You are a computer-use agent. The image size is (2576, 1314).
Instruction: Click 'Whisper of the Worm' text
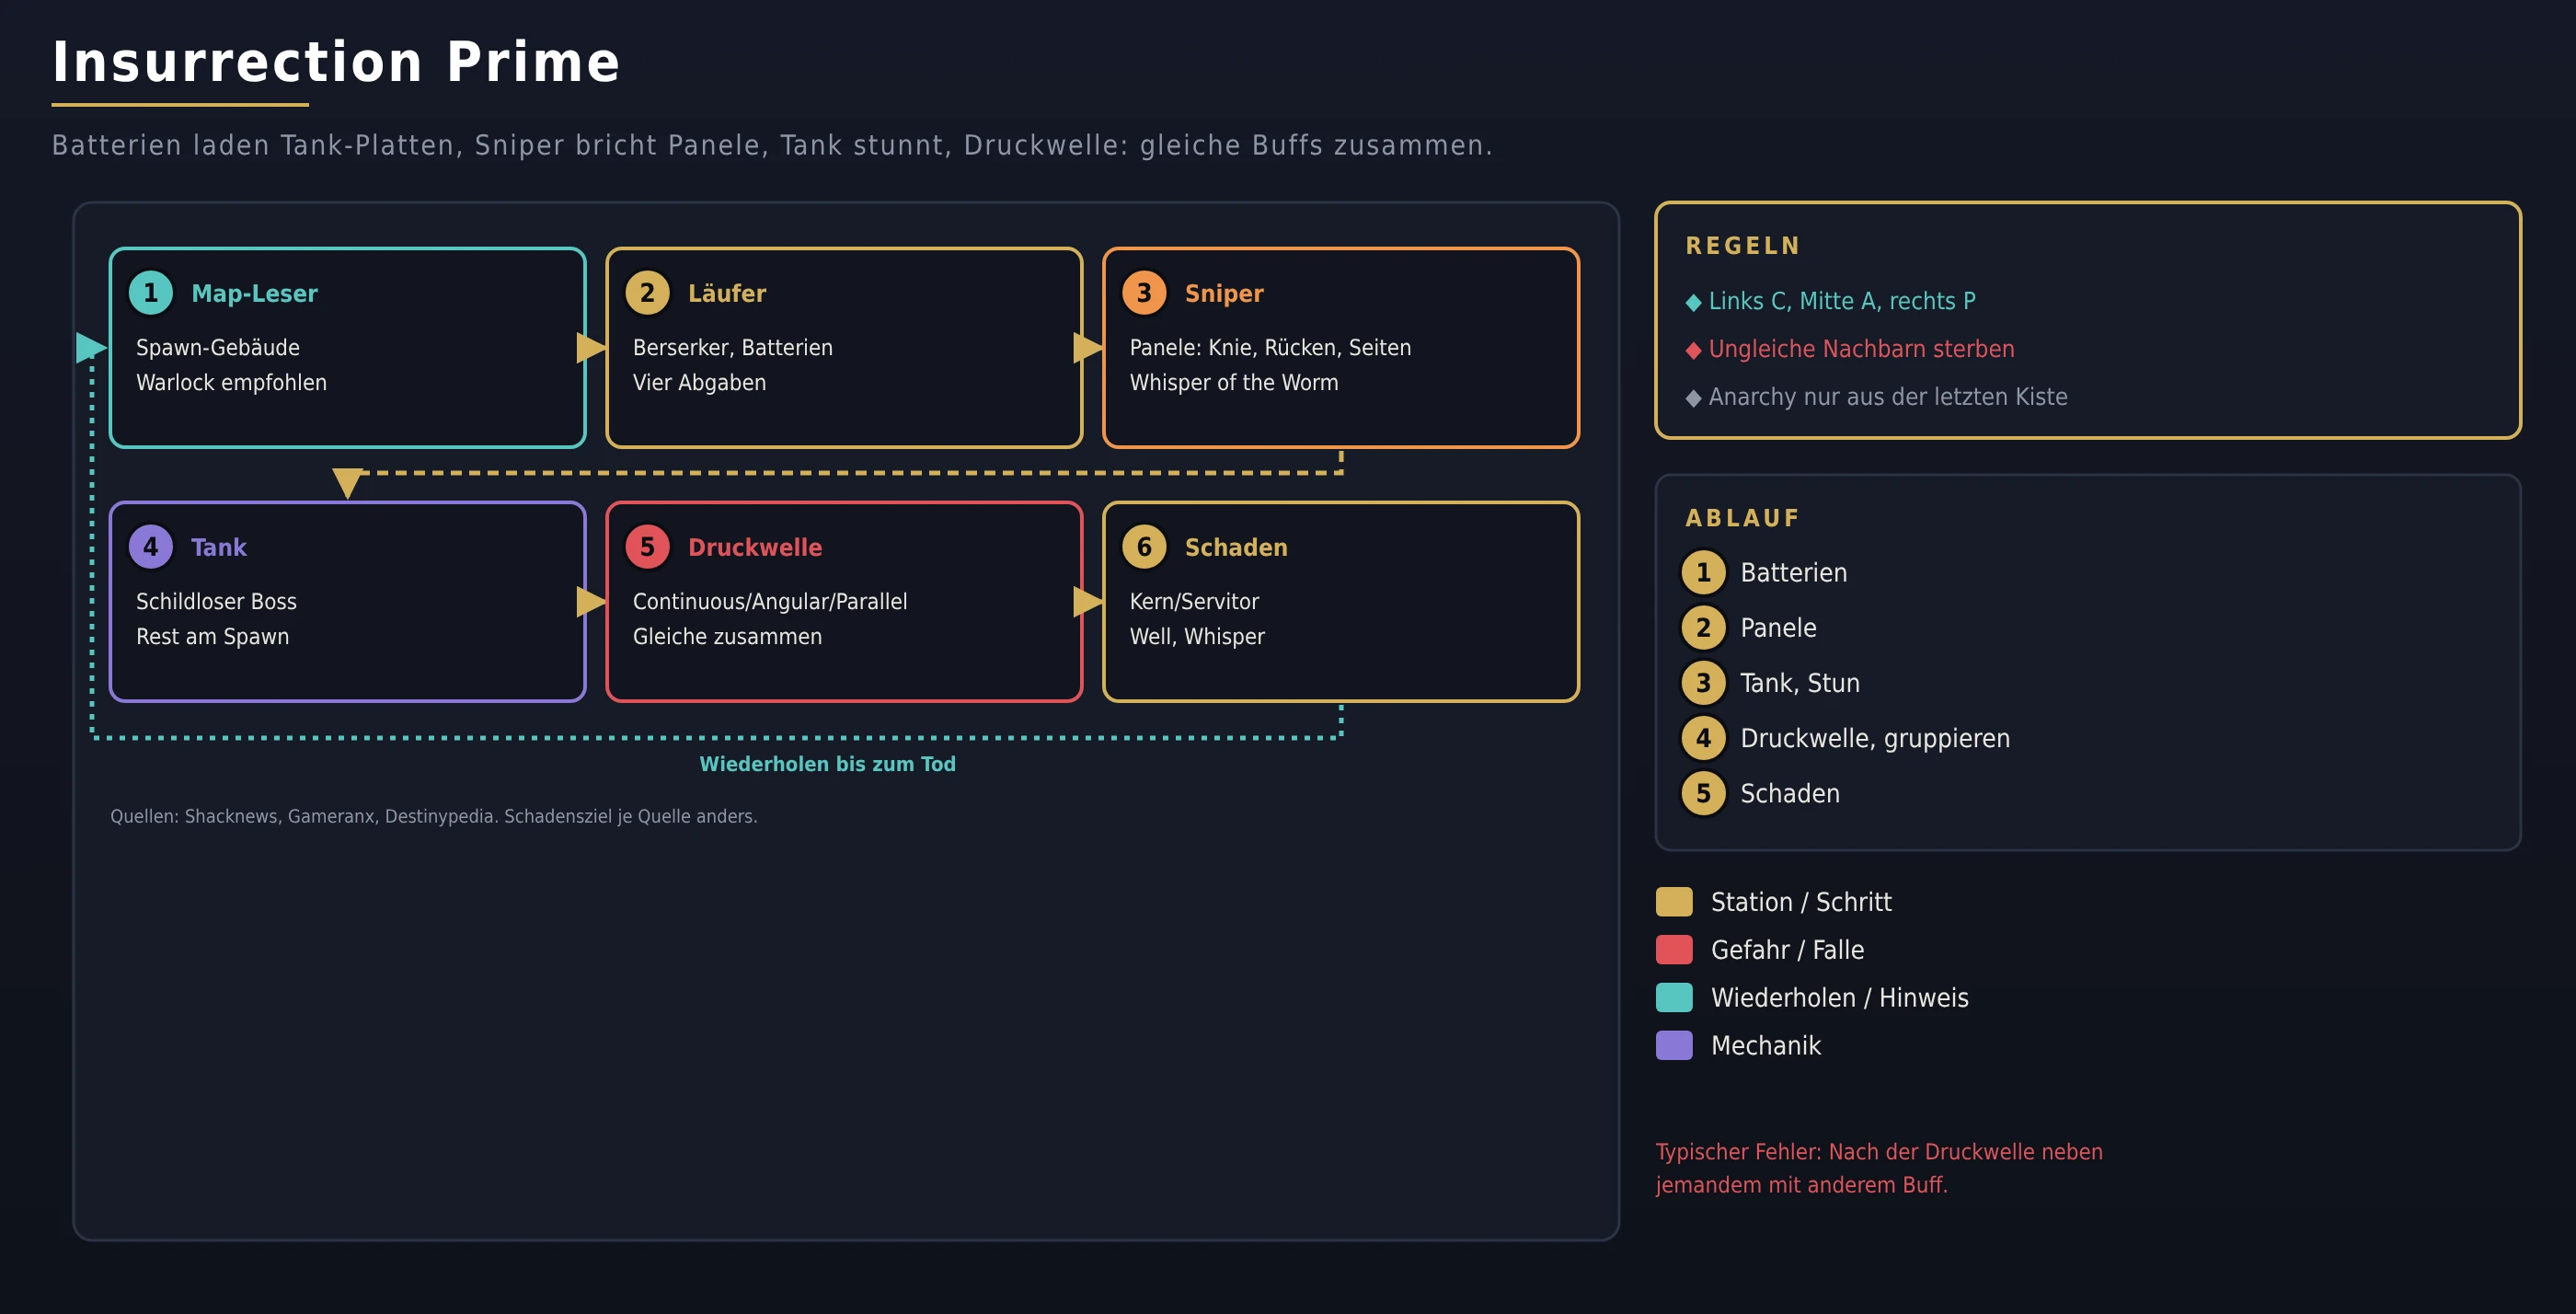click(1234, 383)
